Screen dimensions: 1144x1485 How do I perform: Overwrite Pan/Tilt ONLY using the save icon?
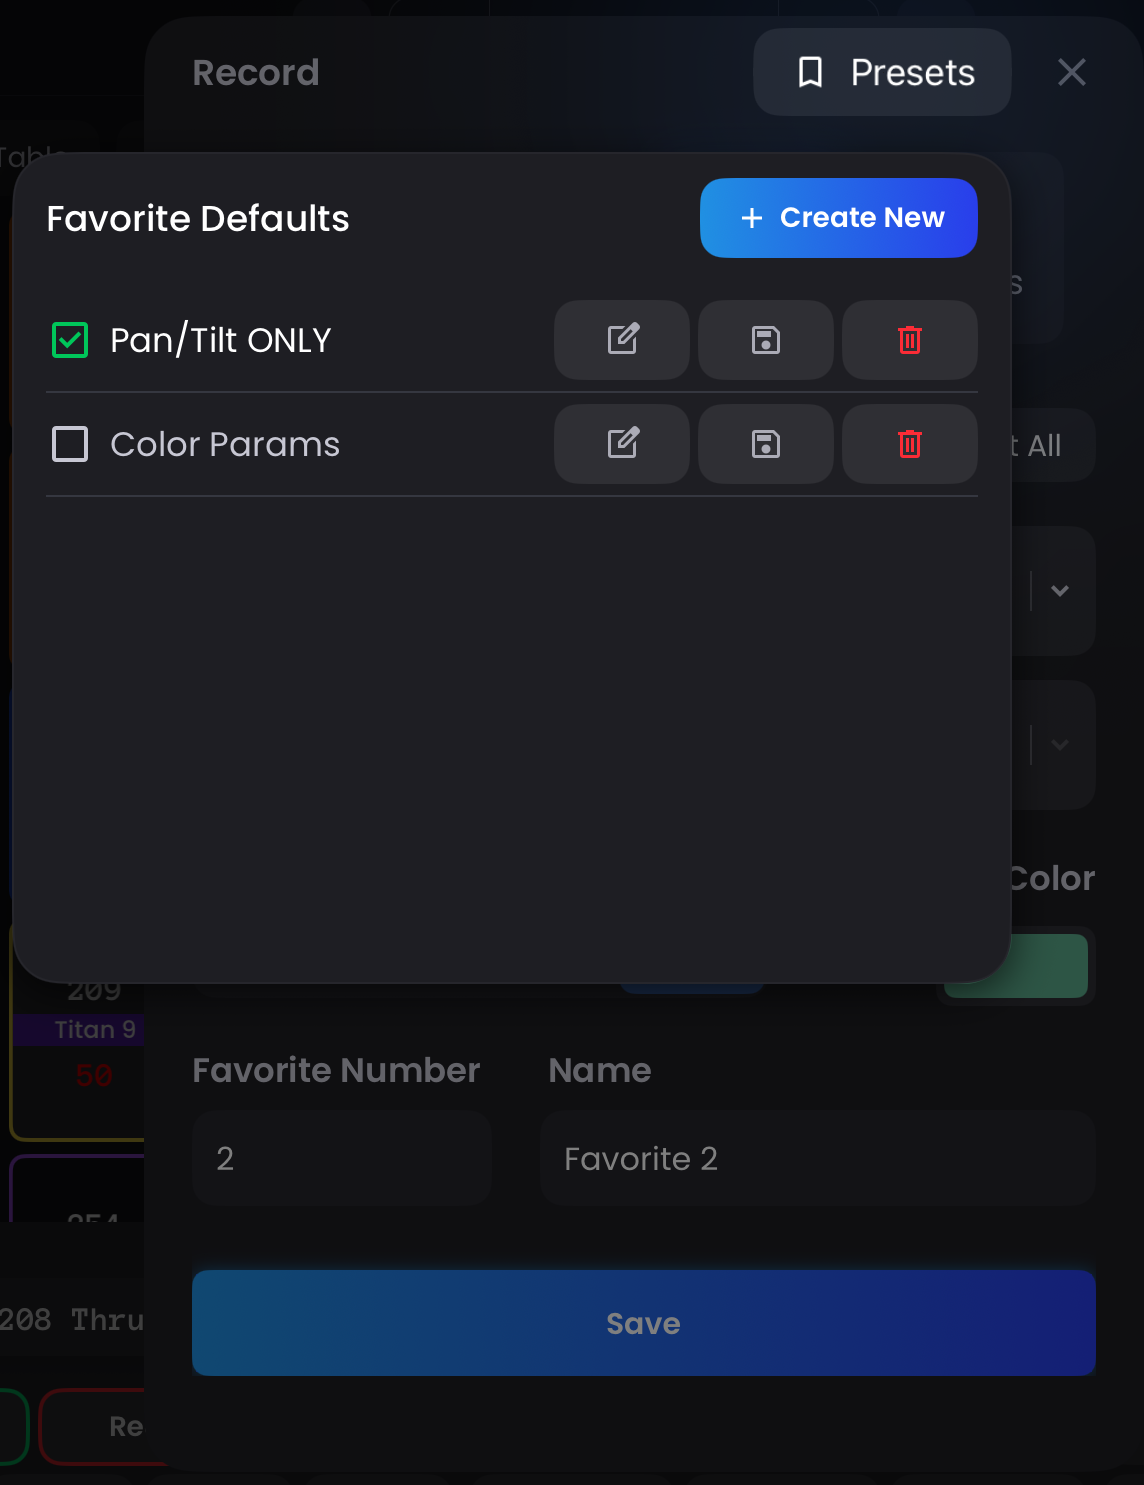(765, 340)
